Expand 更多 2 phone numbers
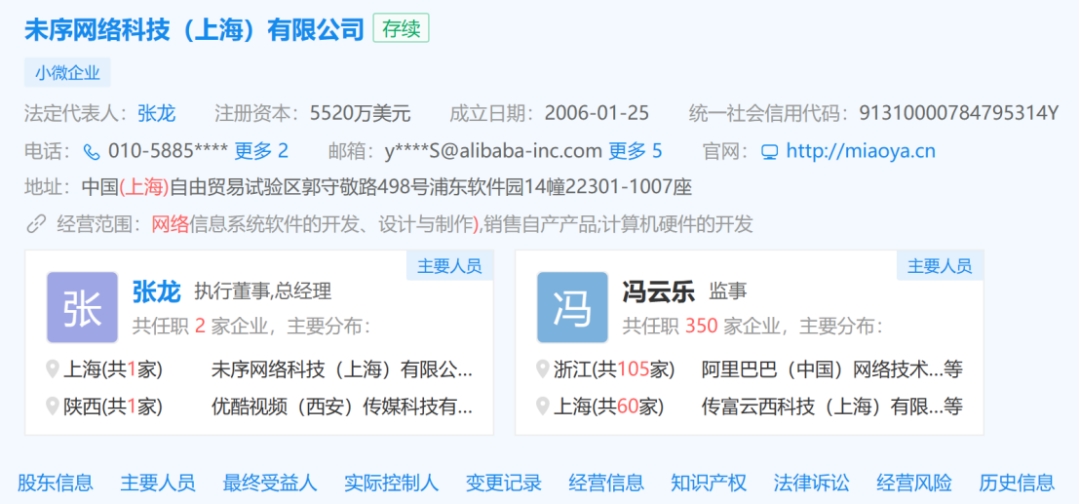This screenshot has height=504, width=1080. click(262, 151)
